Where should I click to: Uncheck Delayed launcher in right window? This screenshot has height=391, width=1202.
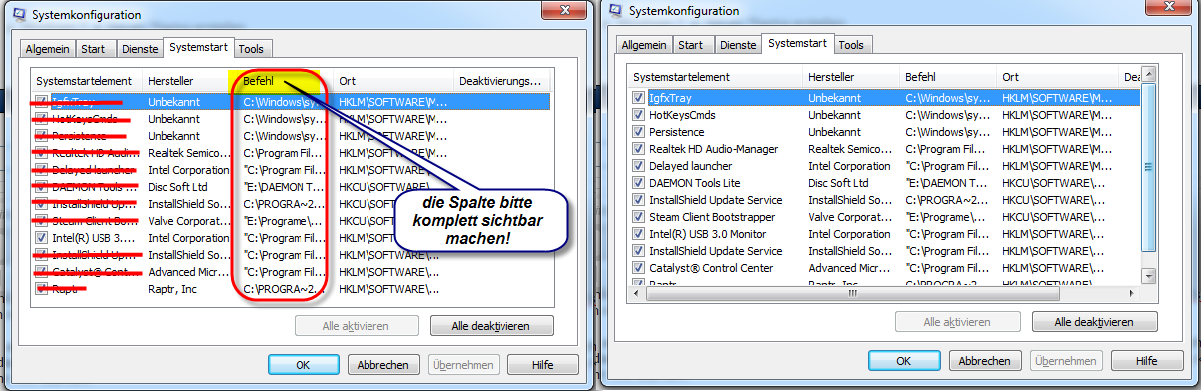point(638,166)
